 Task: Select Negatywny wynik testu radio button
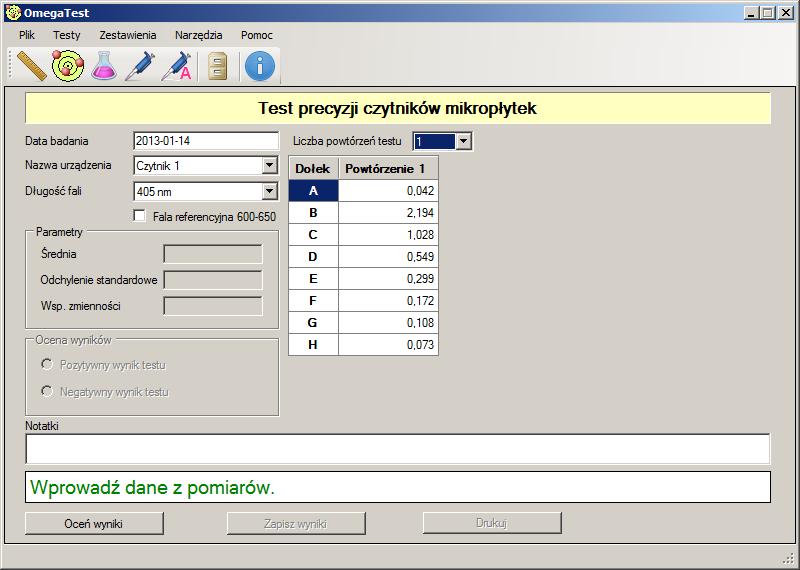[47, 391]
